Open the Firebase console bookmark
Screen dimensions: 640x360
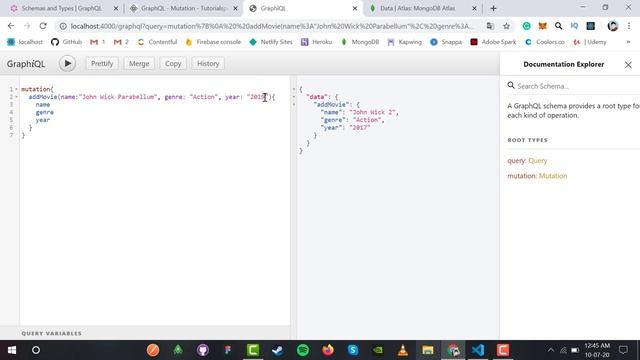(213, 42)
